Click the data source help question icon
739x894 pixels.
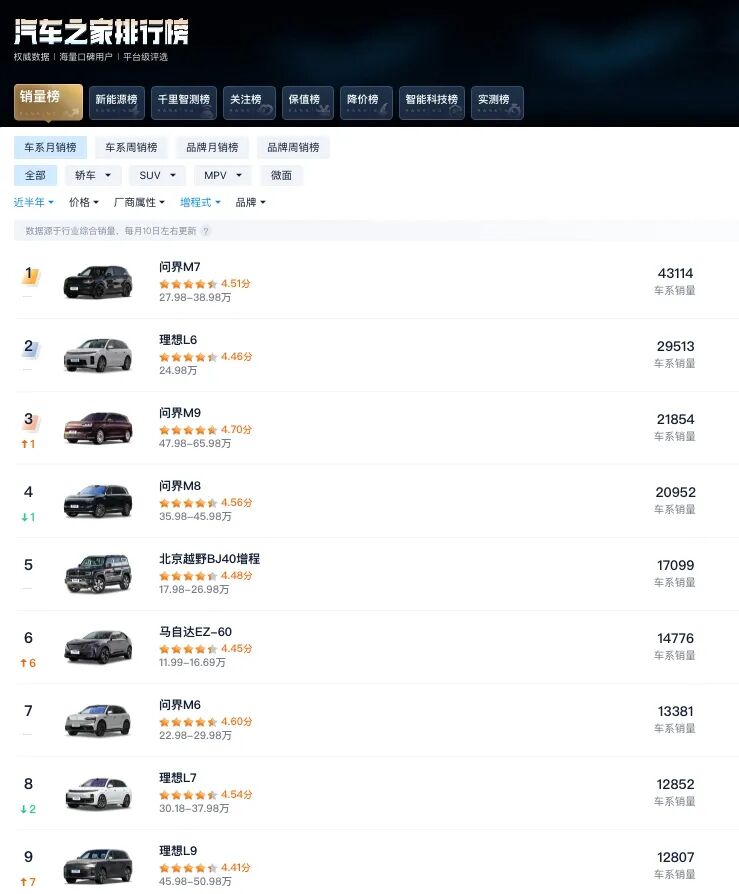pos(206,231)
